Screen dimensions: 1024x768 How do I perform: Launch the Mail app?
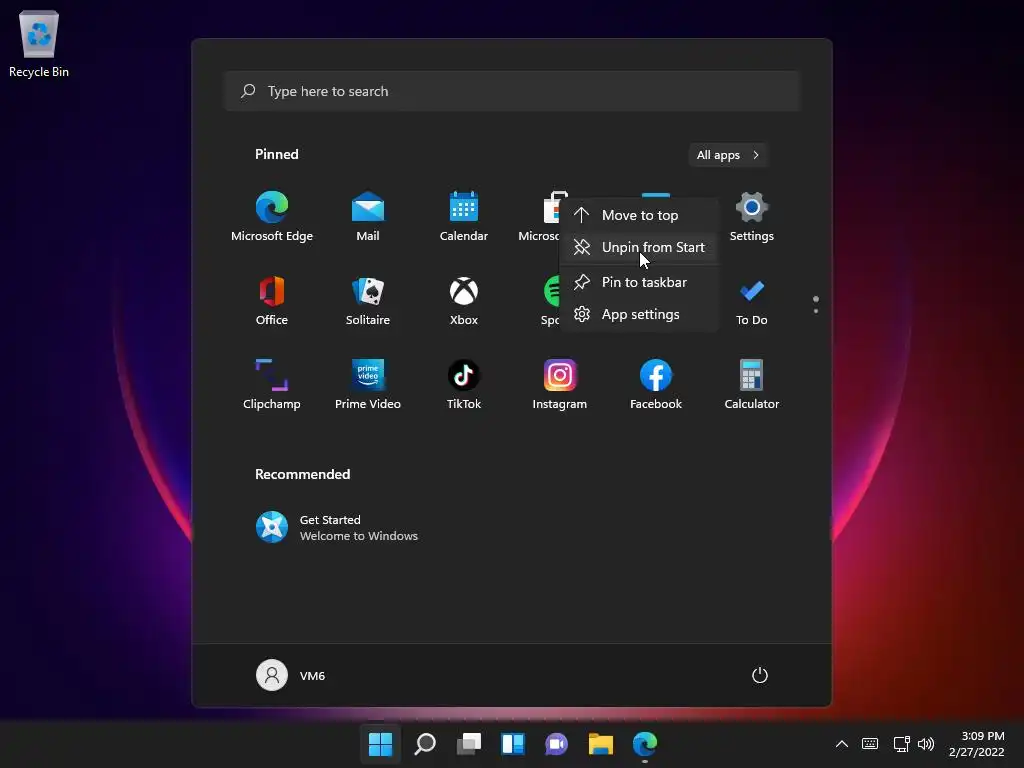(x=368, y=217)
